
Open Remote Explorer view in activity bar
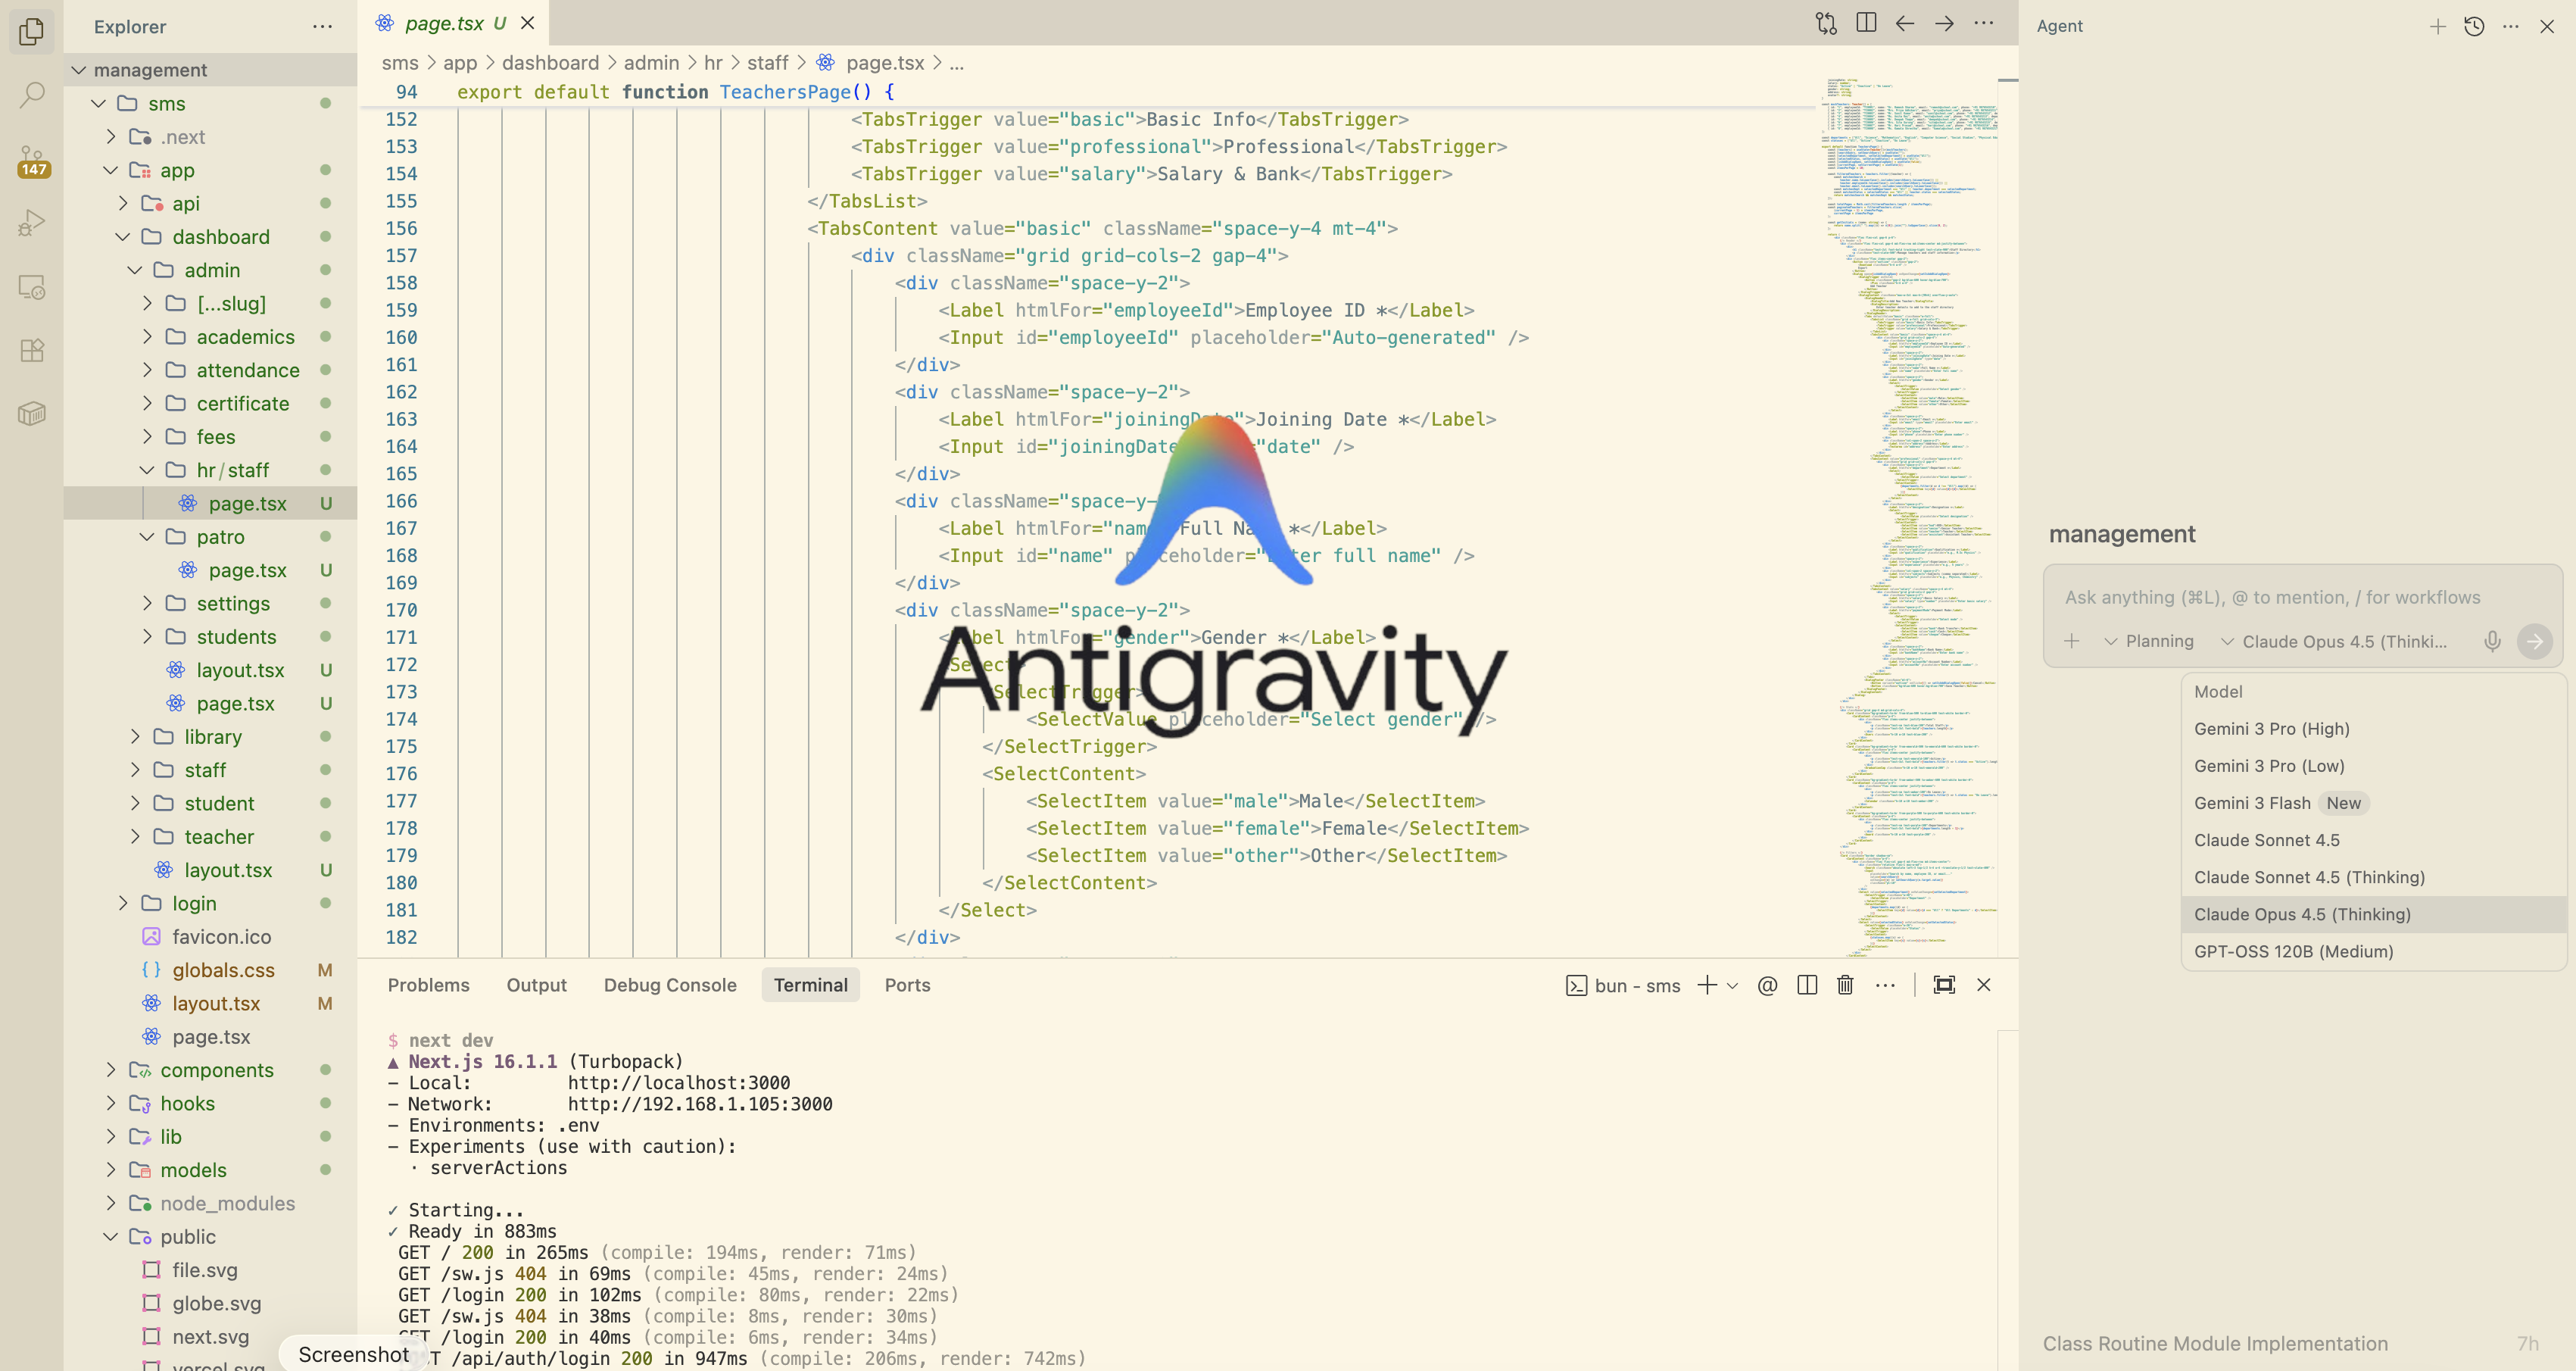32,287
